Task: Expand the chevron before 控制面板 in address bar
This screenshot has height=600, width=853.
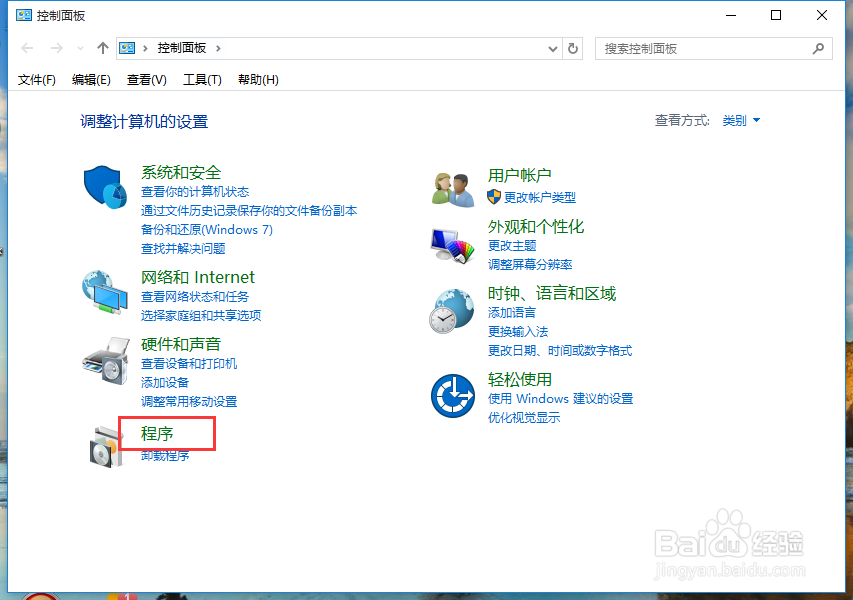Action: pos(145,48)
